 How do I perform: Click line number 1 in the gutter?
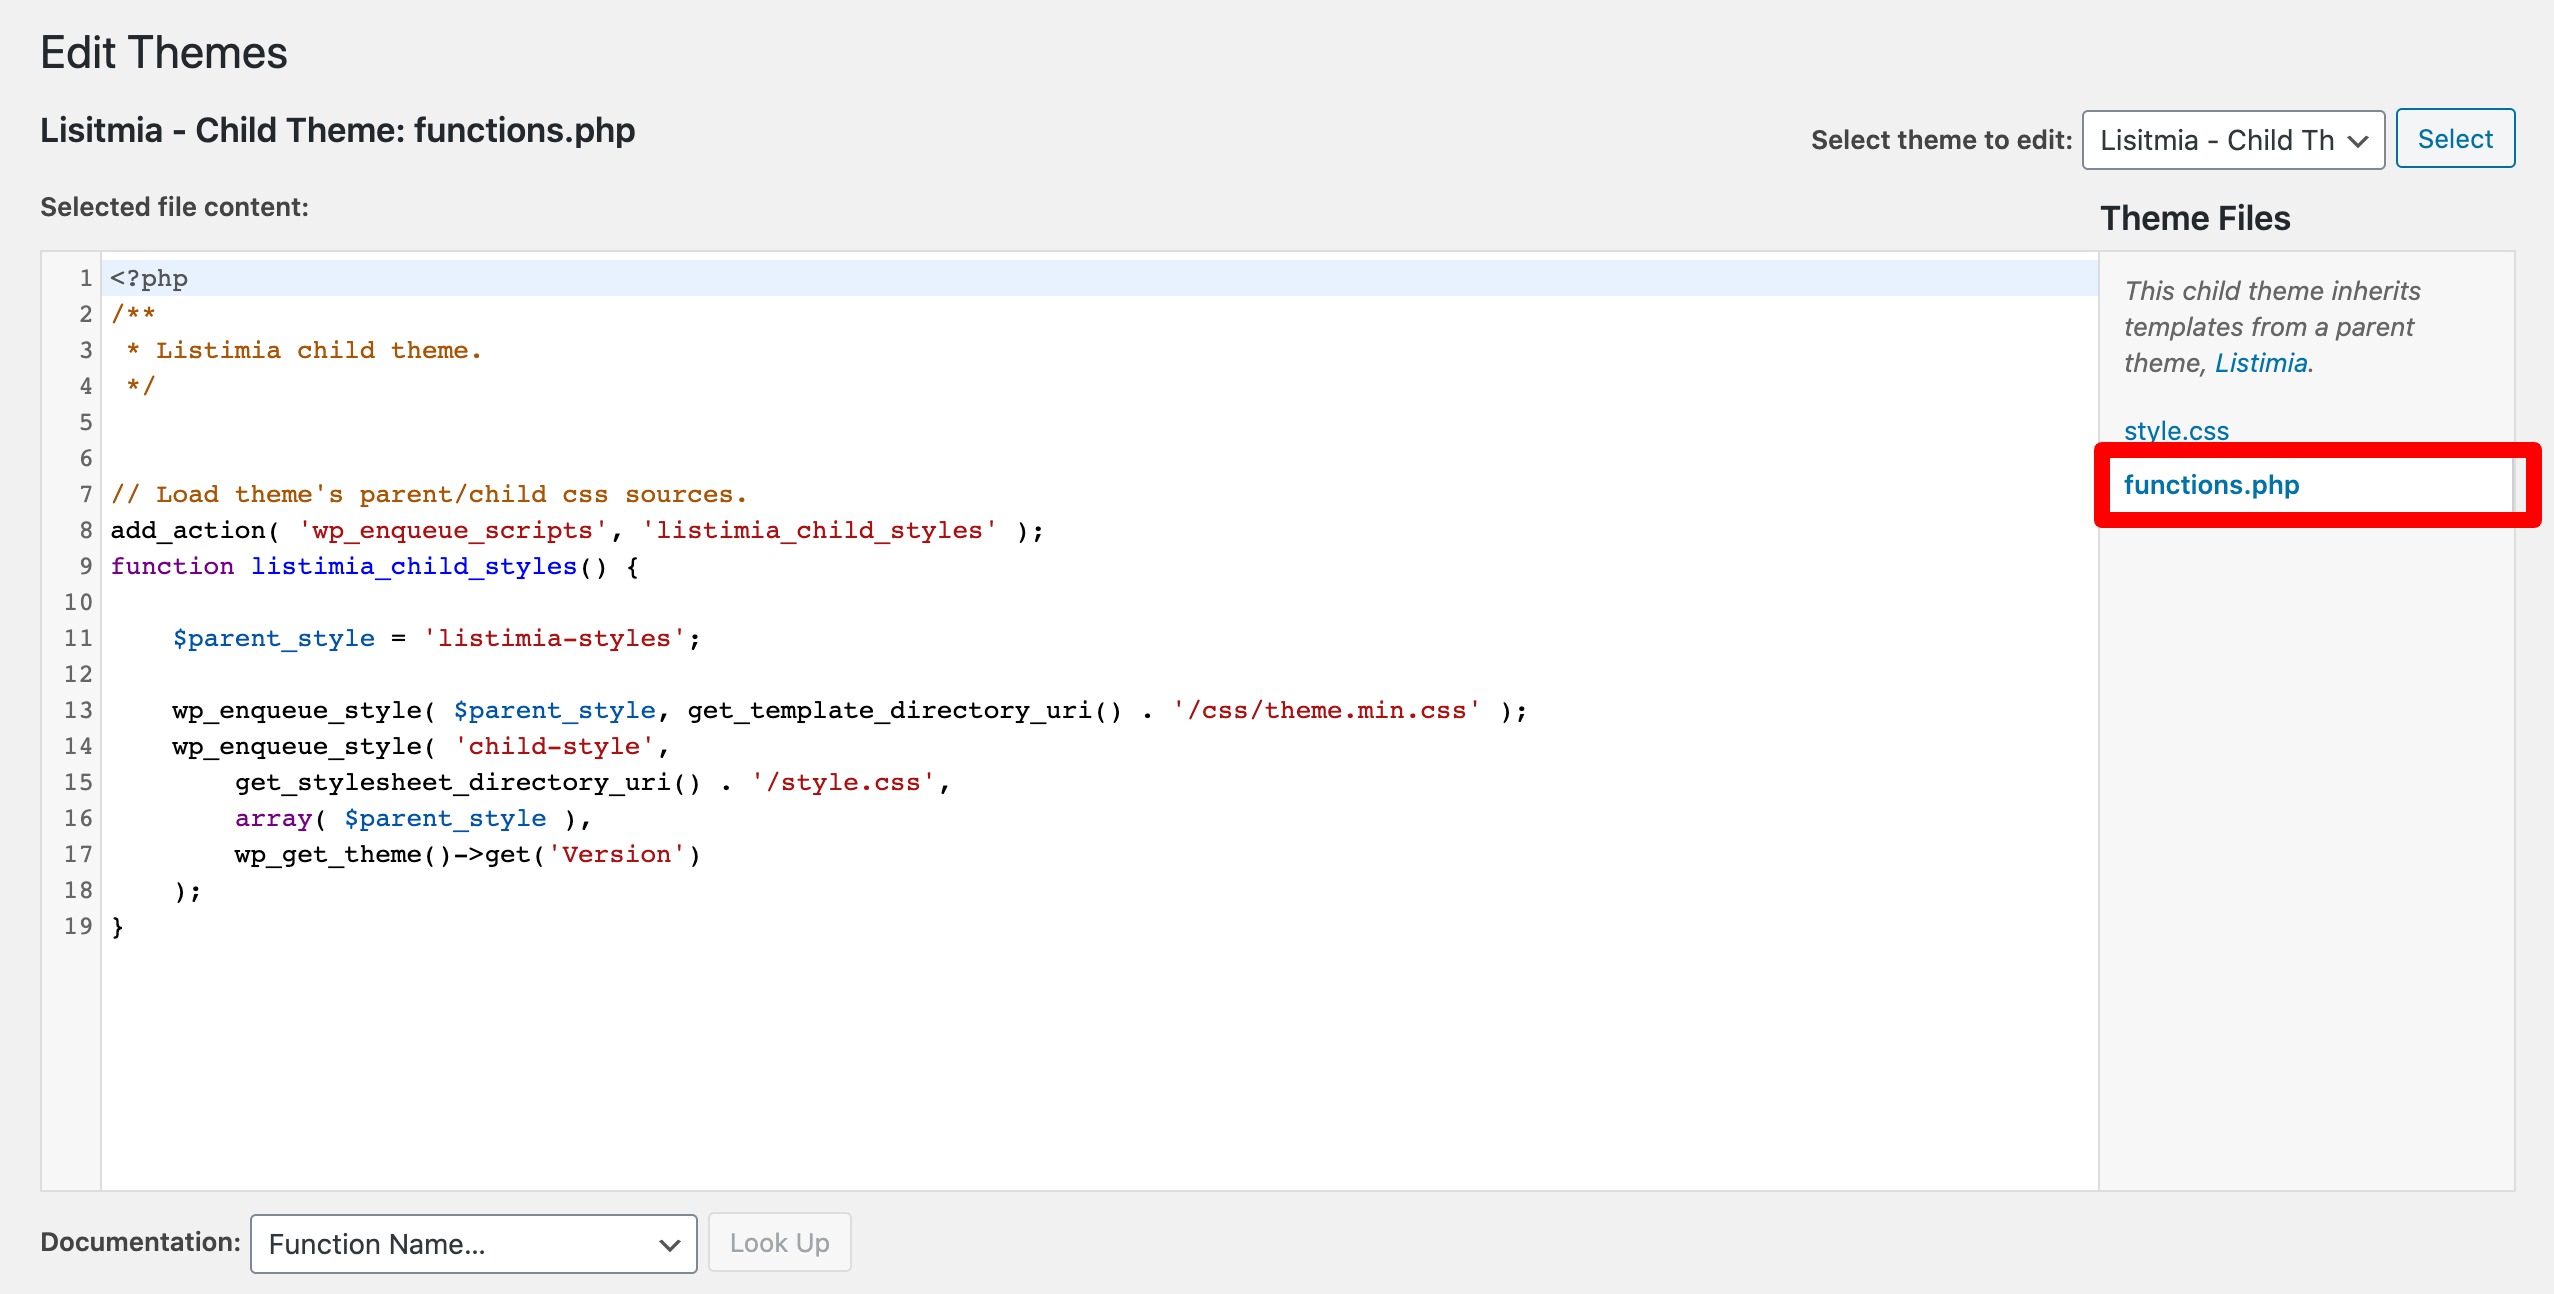(86, 279)
